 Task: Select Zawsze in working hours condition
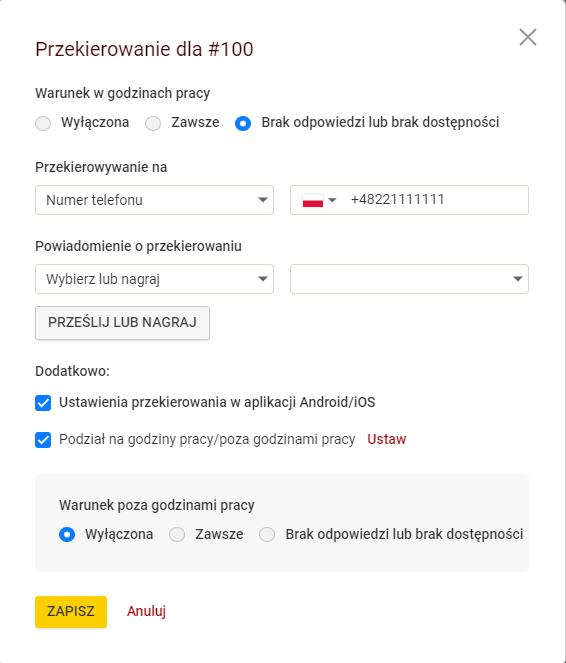click(x=153, y=123)
